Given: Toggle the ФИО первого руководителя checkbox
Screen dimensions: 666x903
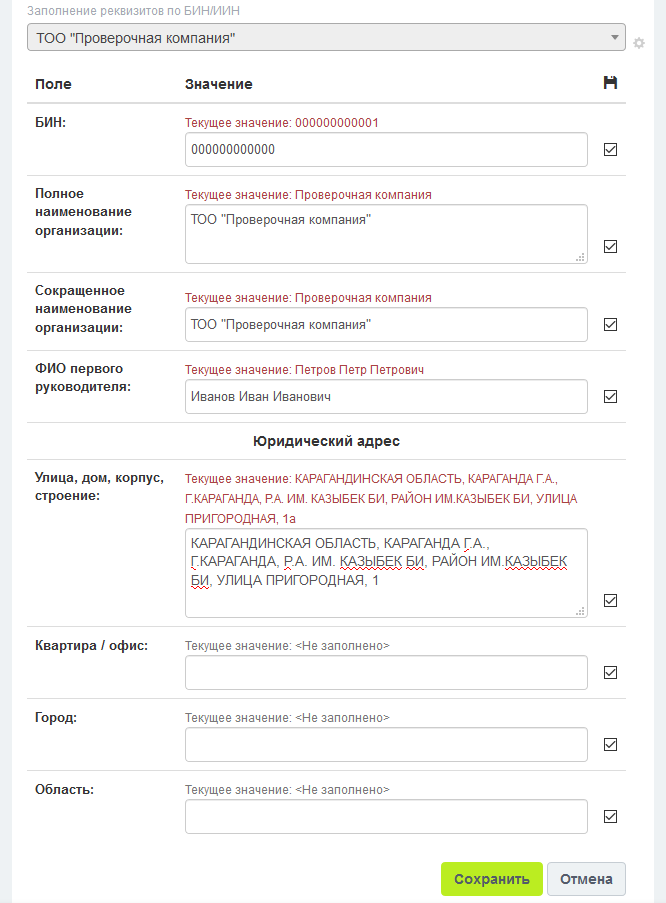Looking at the screenshot, I should pyautogui.click(x=610, y=396).
